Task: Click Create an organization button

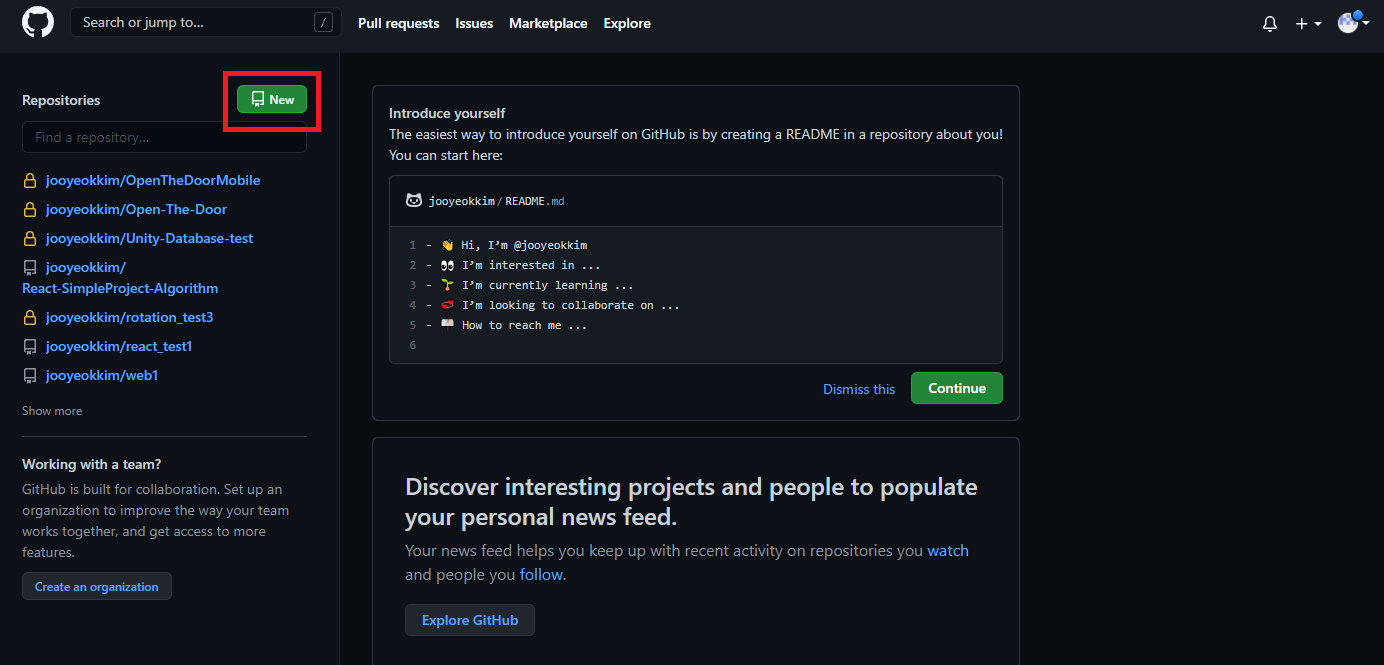Action: point(97,586)
